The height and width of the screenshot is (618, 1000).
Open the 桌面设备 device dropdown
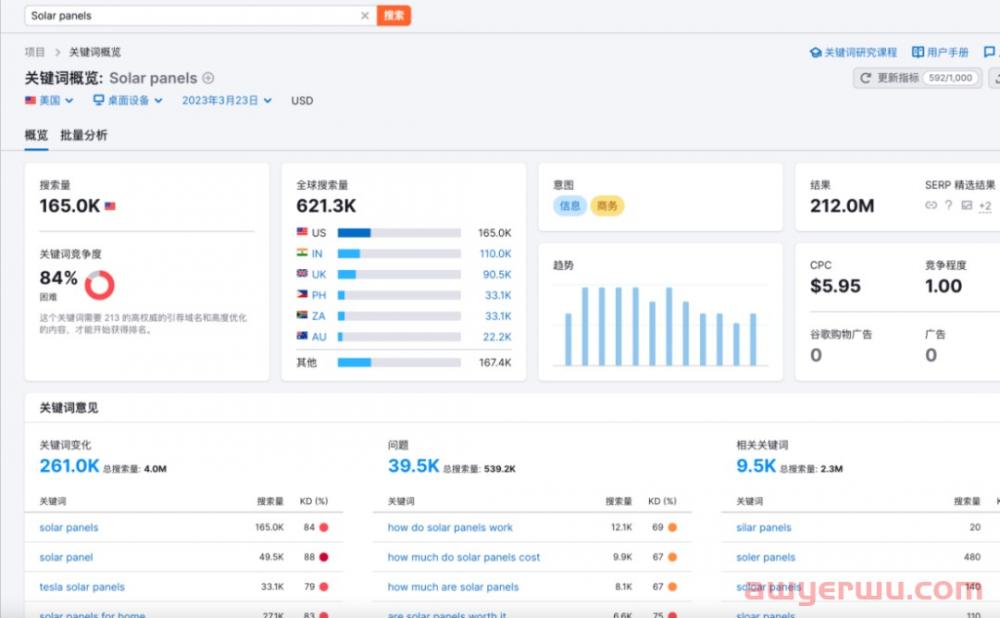pos(128,101)
